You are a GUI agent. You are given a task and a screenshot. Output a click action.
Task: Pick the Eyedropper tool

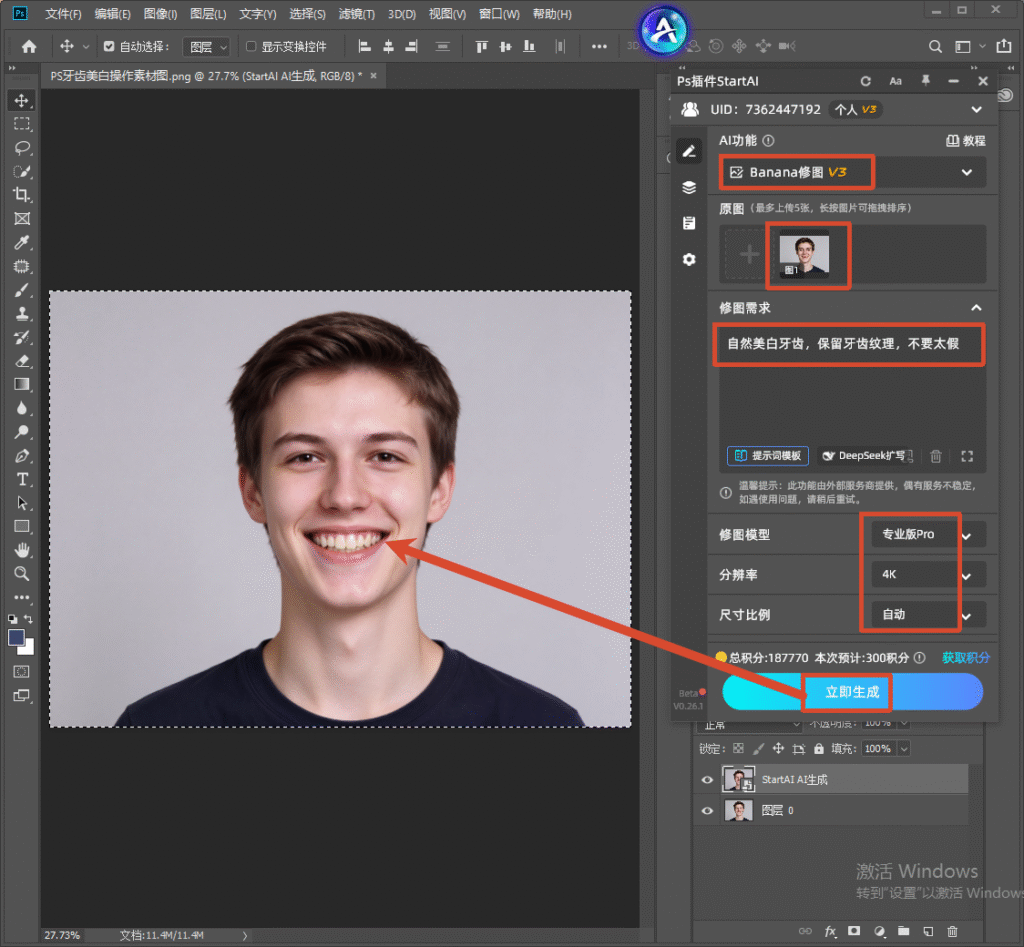click(x=22, y=242)
